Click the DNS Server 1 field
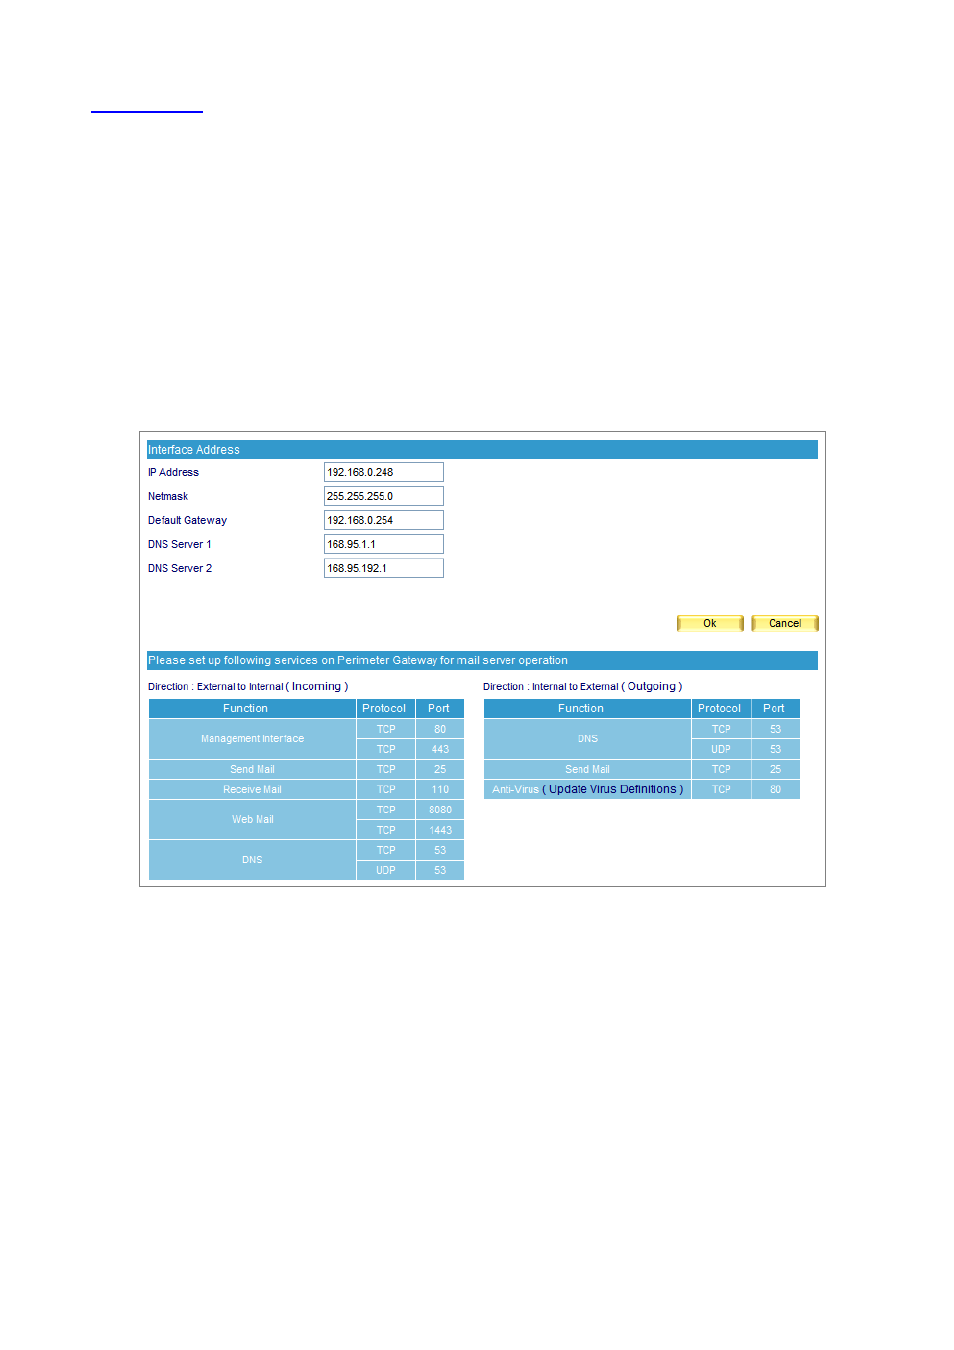Screen dimensions: 954x1350 (x=383, y=544)
